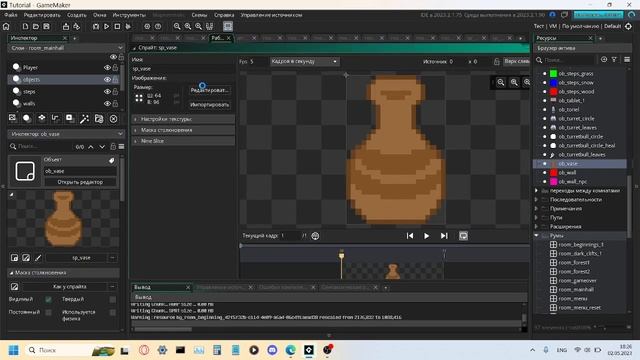Toggle visibility of walls layer
The image size is (640, 360).
point(107,104)
